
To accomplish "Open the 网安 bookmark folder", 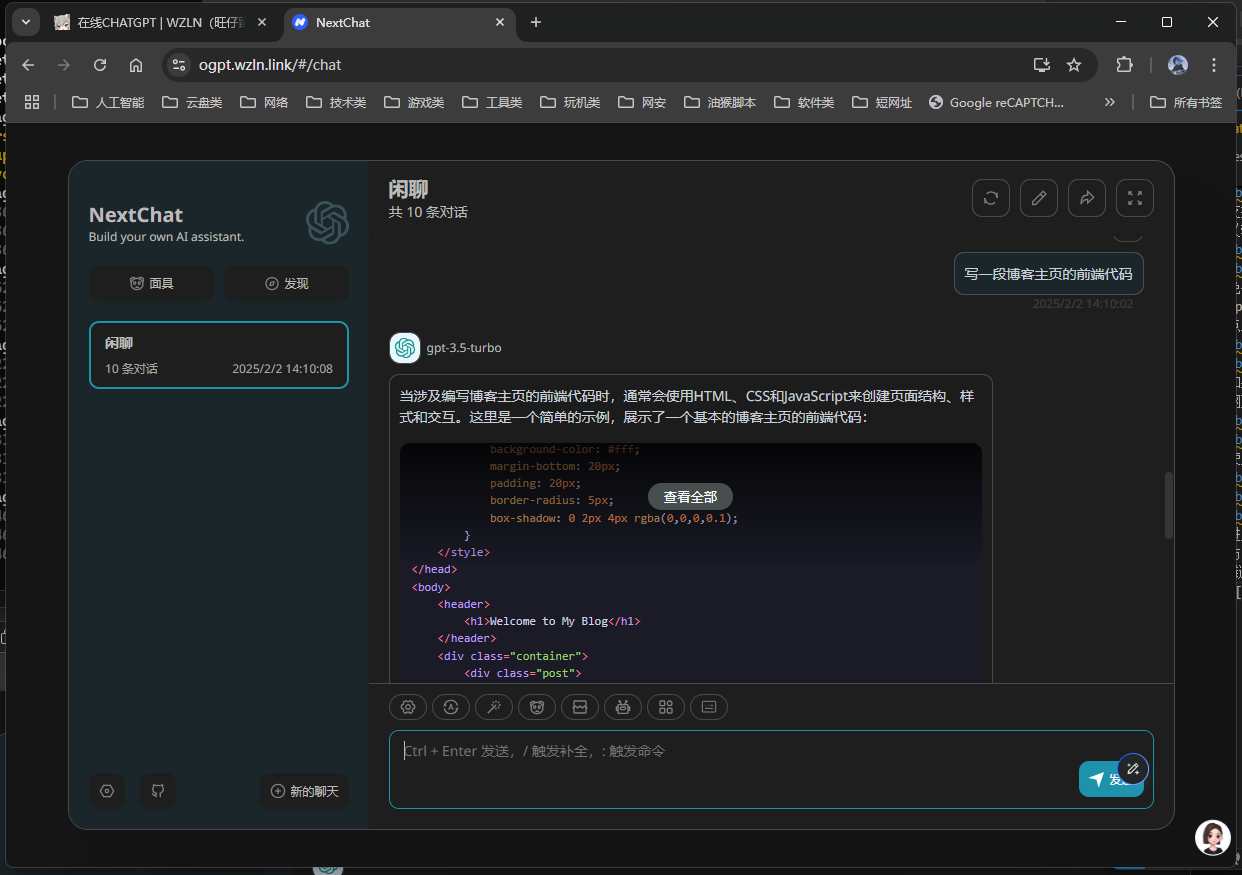I will tap(642, 102).
